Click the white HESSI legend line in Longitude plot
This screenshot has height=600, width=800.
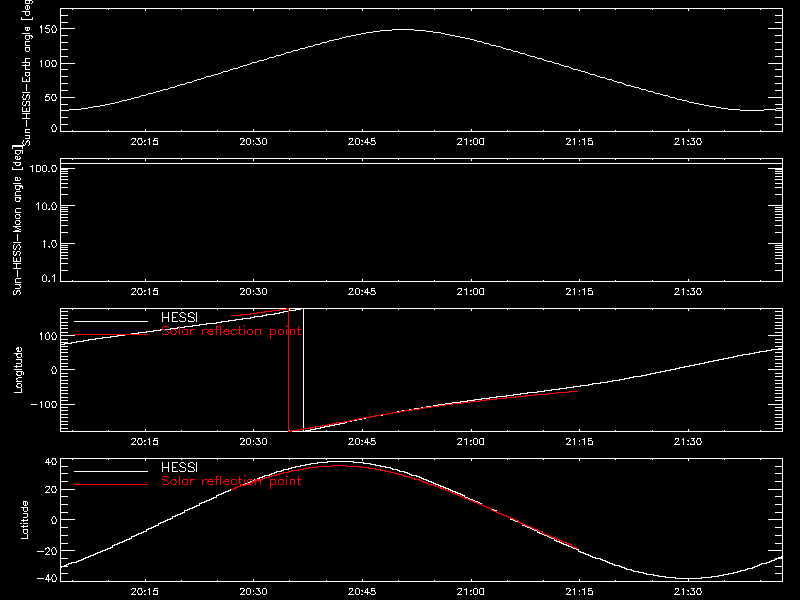tap(111, 321)
